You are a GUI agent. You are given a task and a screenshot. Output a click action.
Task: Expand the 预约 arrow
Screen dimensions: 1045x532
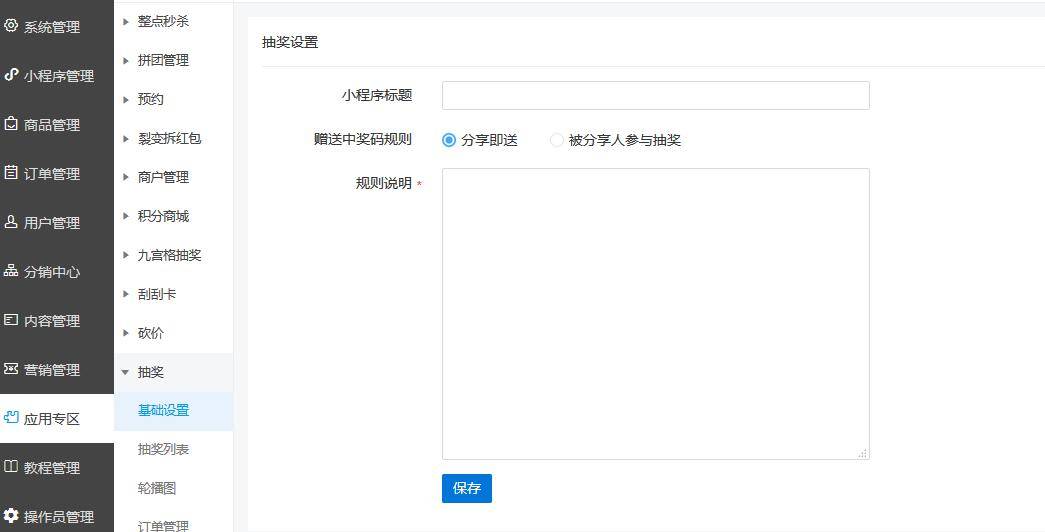(125, 99)
